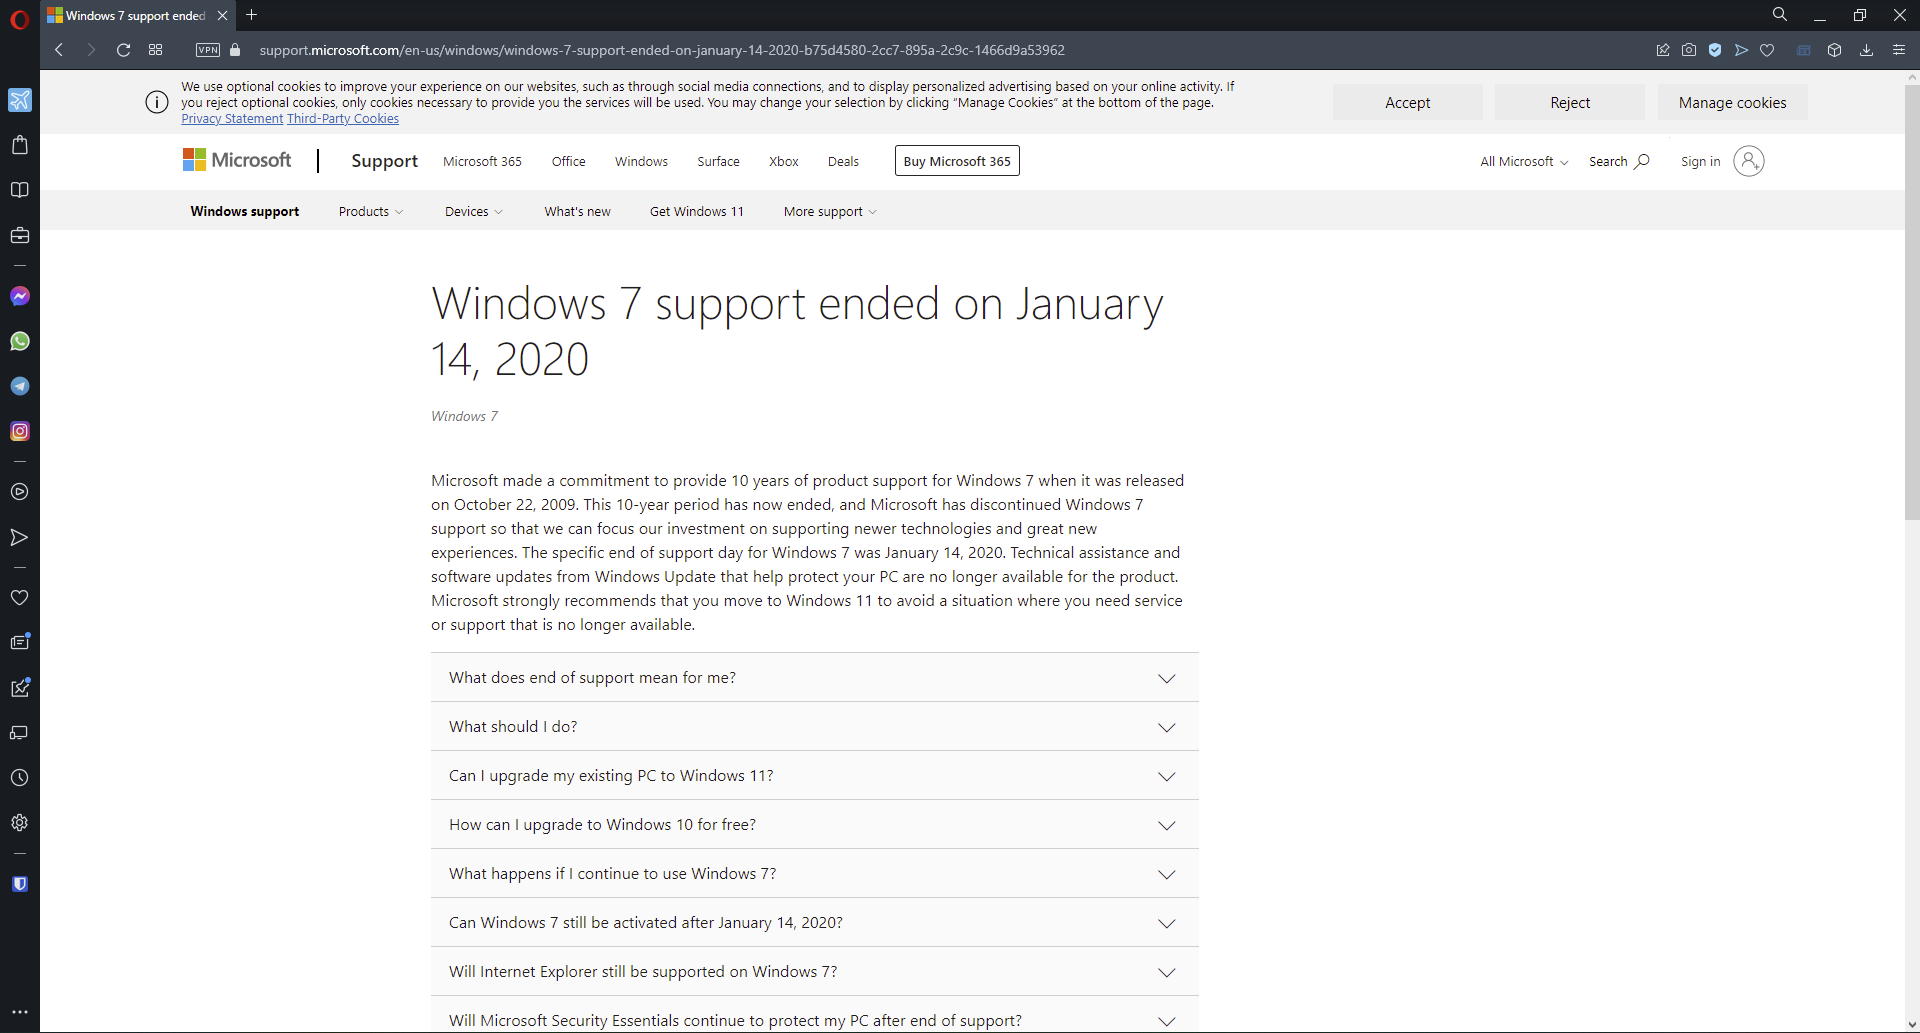The height and width of the screenshot is (1033, 1920).
Task: Expand 'Will Internet Explorer still be supported' question
Action: coord(814,972)
